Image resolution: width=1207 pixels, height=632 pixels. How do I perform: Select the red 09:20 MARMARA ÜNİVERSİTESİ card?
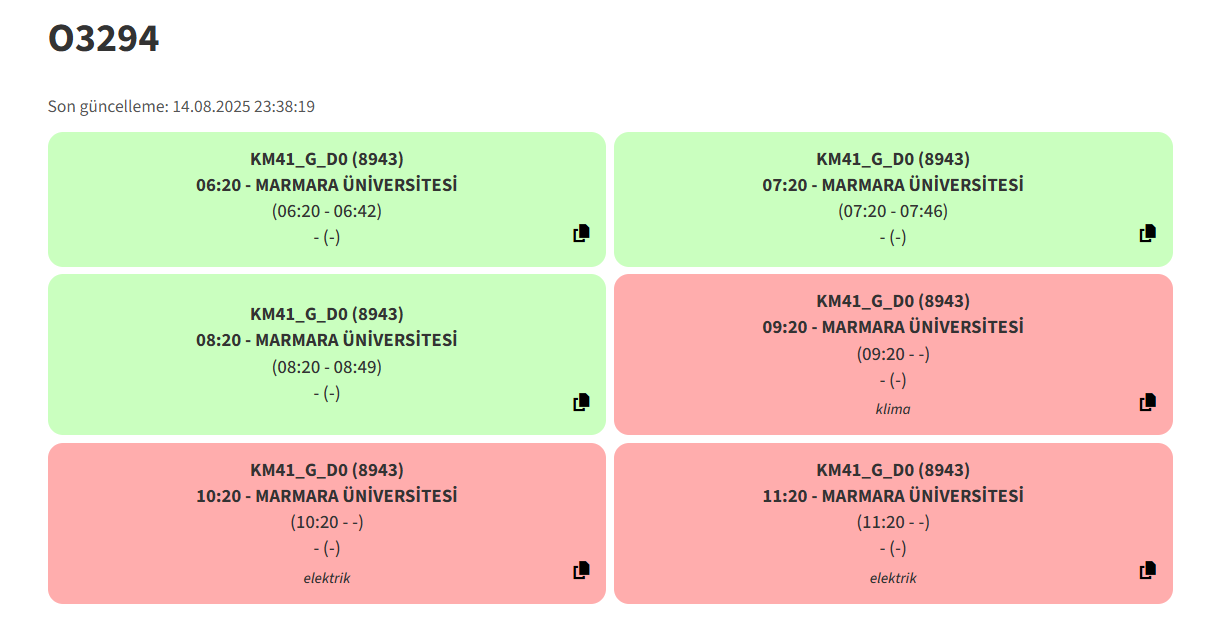click(893, 354)
